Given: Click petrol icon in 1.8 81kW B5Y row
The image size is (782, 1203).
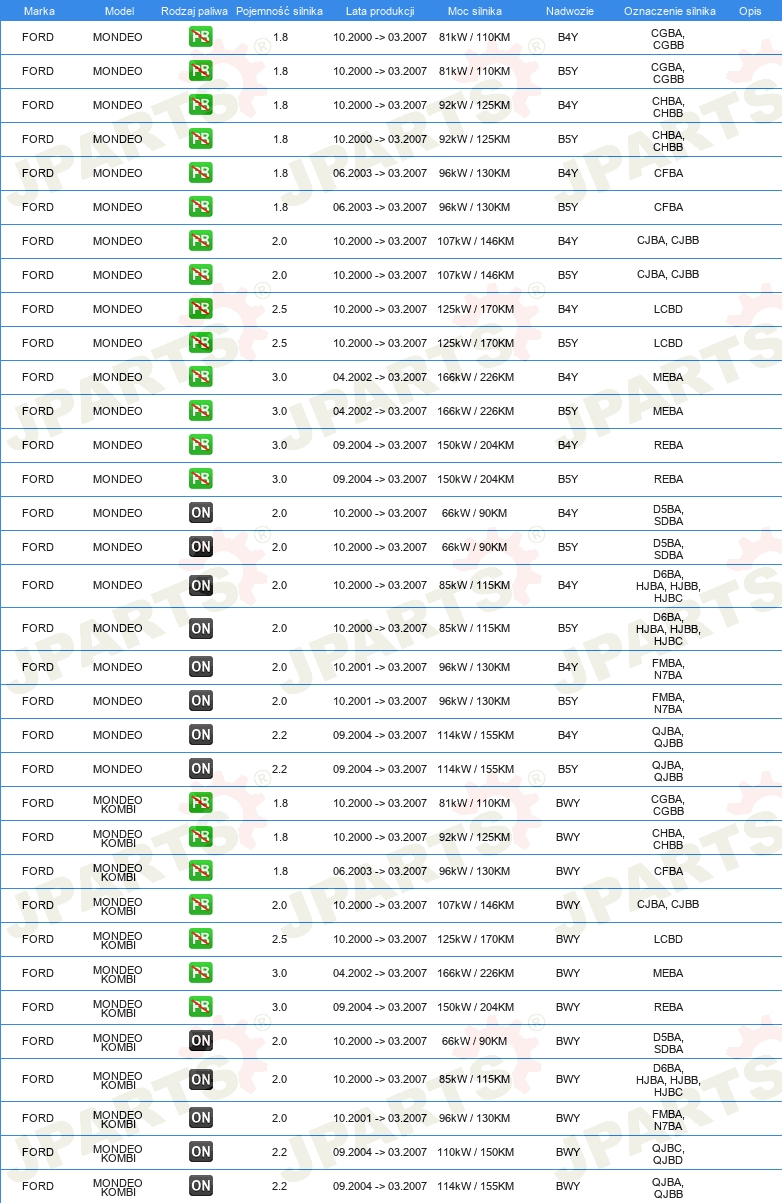Looking at the screenshot, I should pyautogui.click(x=200, y=72).
